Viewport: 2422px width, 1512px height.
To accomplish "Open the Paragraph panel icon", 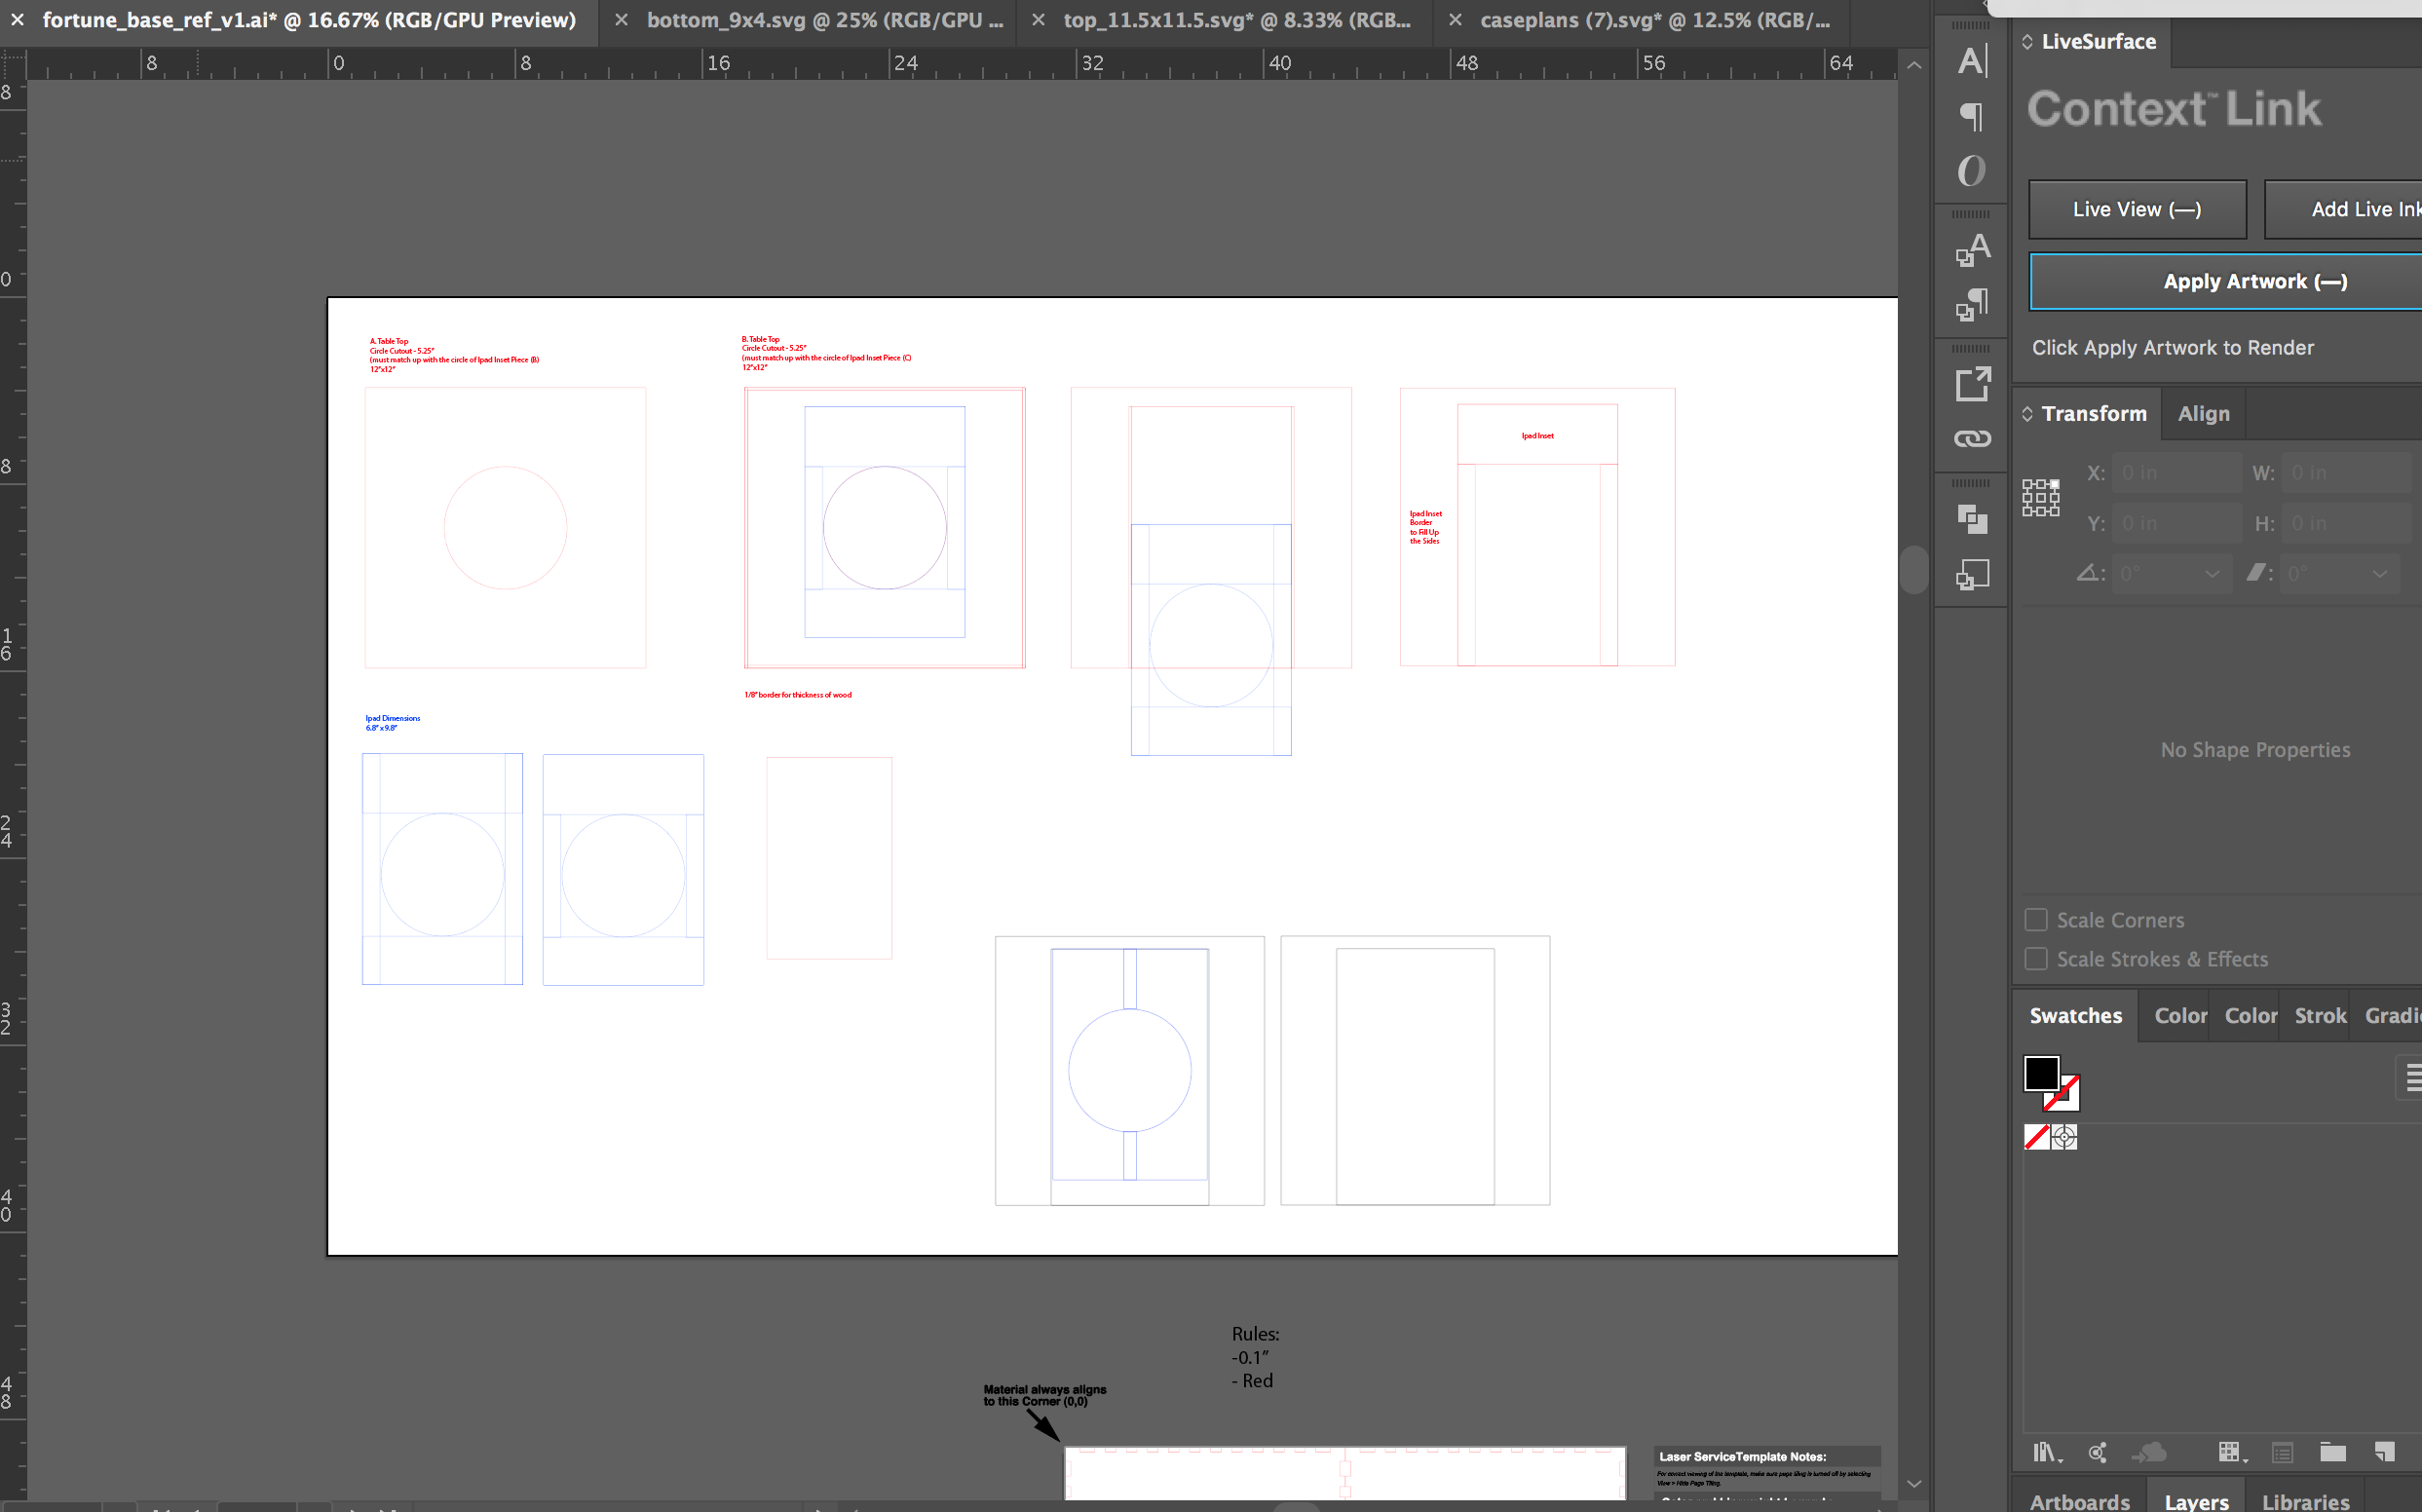I will coord(1971,117).
